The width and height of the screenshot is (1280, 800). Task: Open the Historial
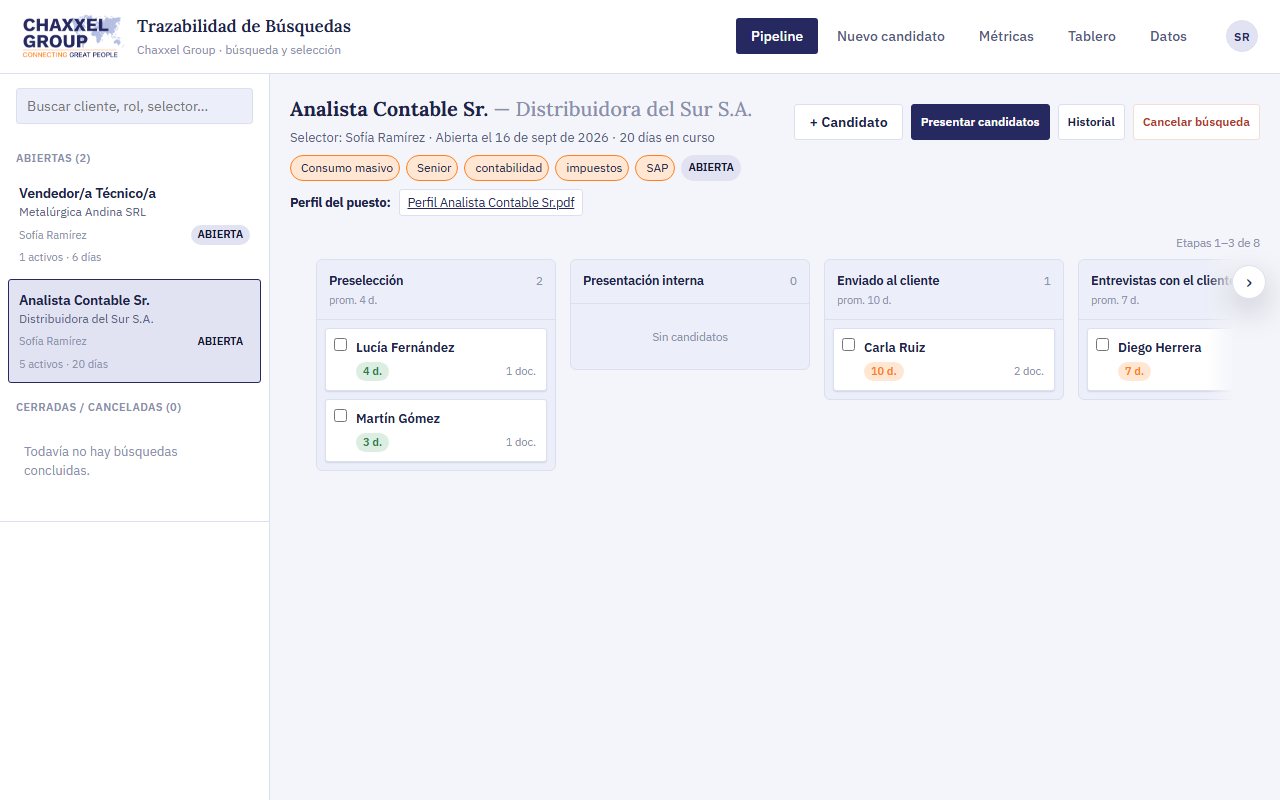click(1091, 122)
